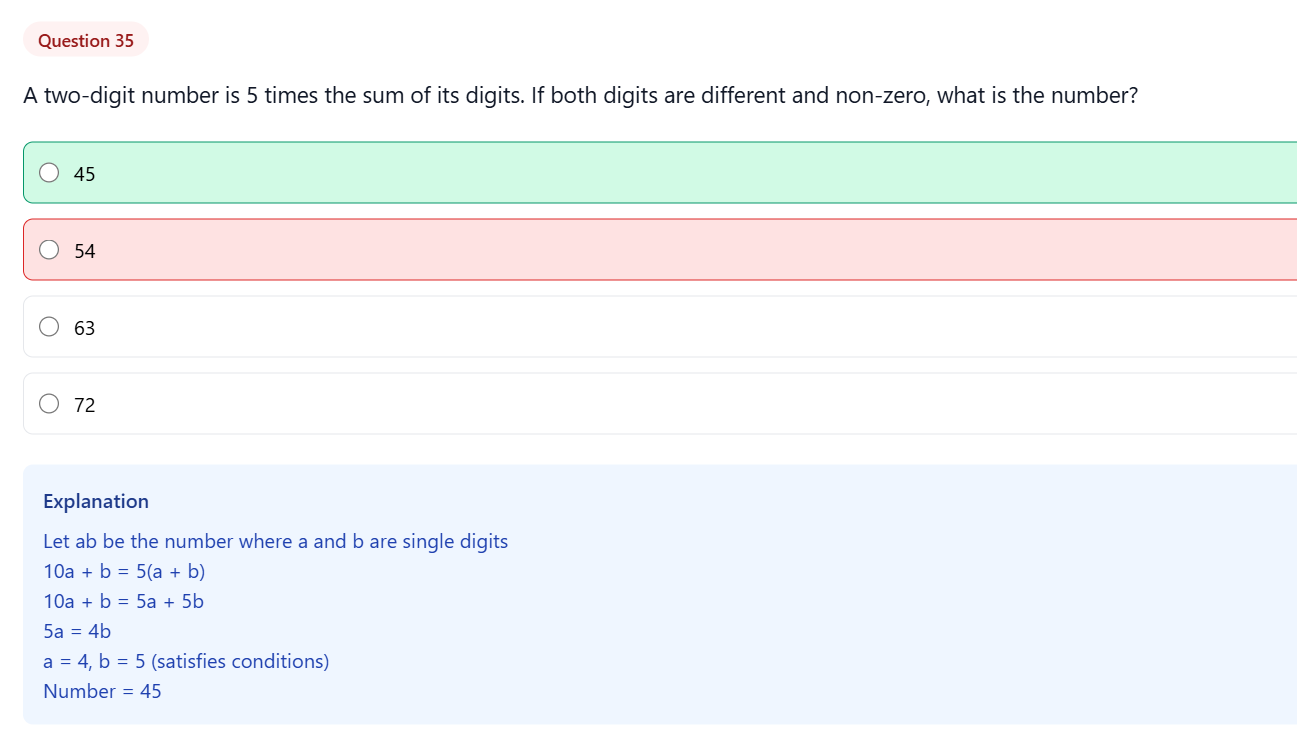The image size is (1297, 751).
Task: Click the explanation line '5a = 4b'
Action: (77, 631)
